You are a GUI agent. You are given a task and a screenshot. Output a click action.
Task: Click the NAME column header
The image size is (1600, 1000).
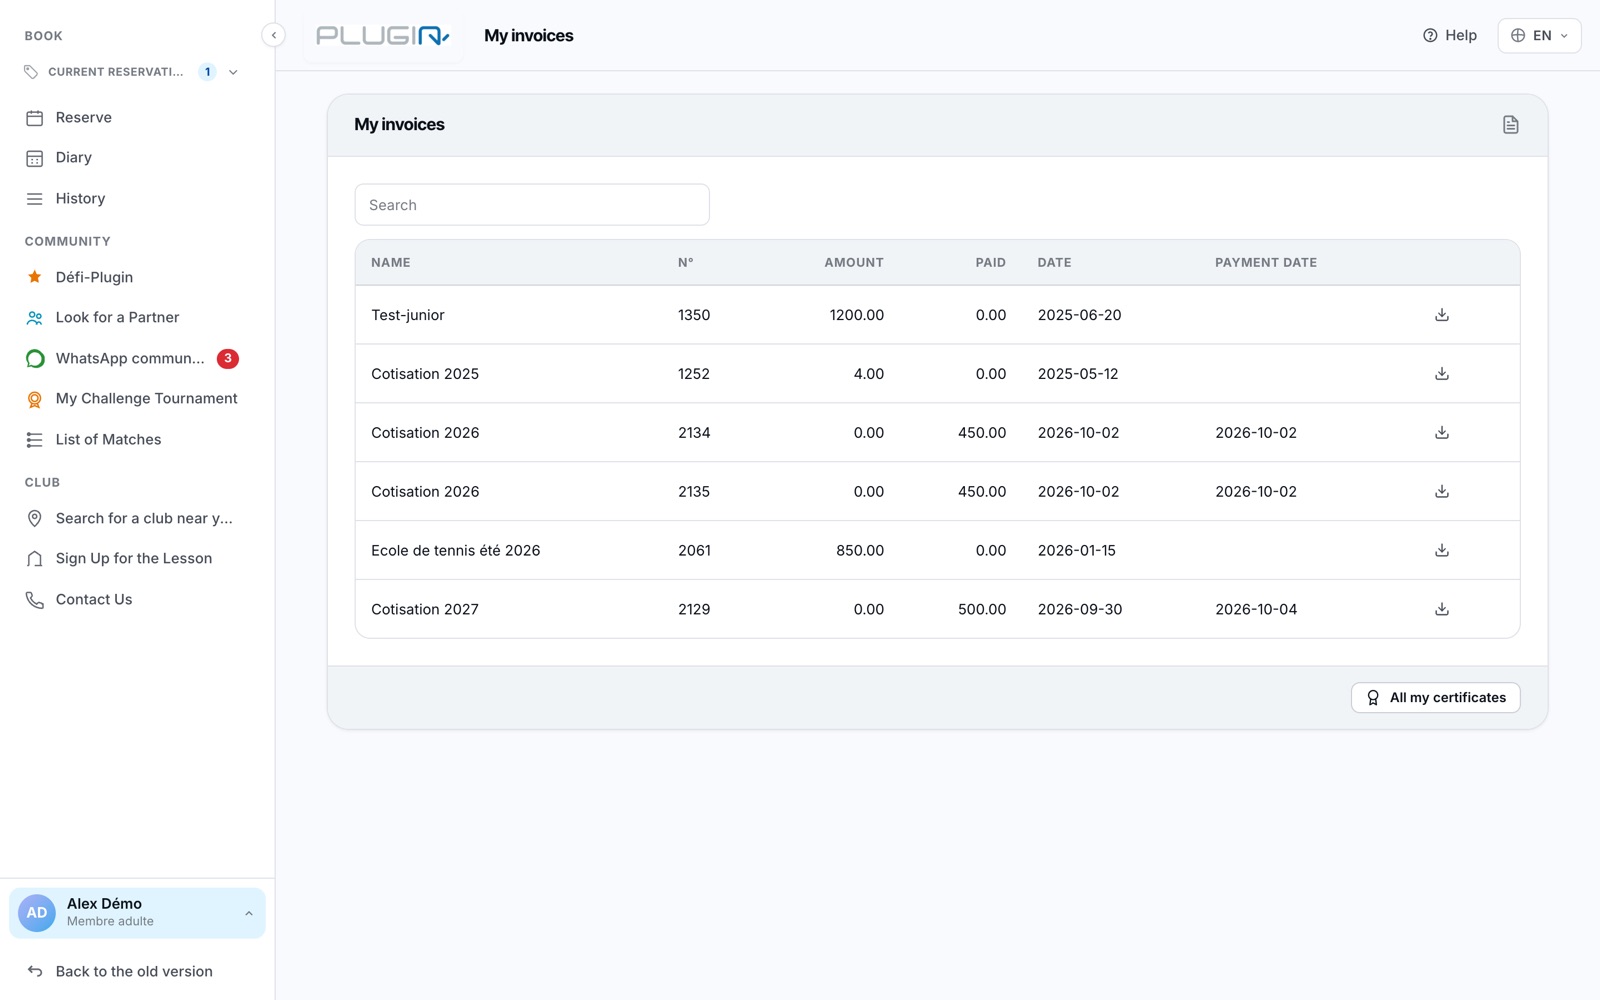tap(391, 262)
